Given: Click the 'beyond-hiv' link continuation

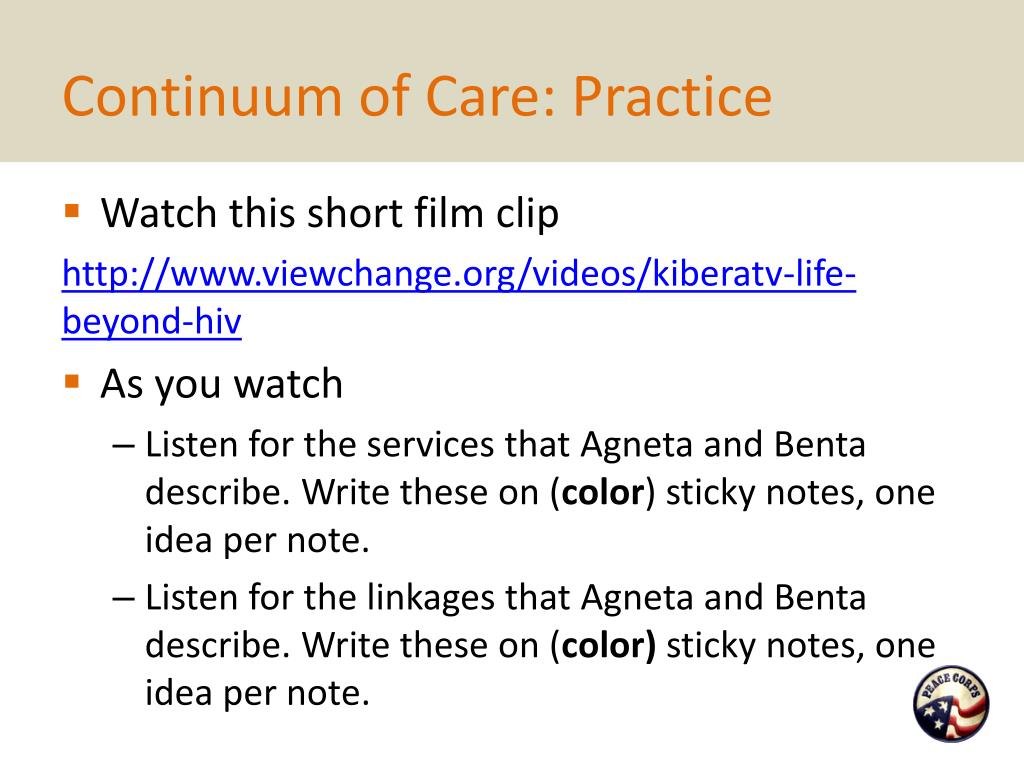Looking at the screenshot, I should click(x=152, y=321).
